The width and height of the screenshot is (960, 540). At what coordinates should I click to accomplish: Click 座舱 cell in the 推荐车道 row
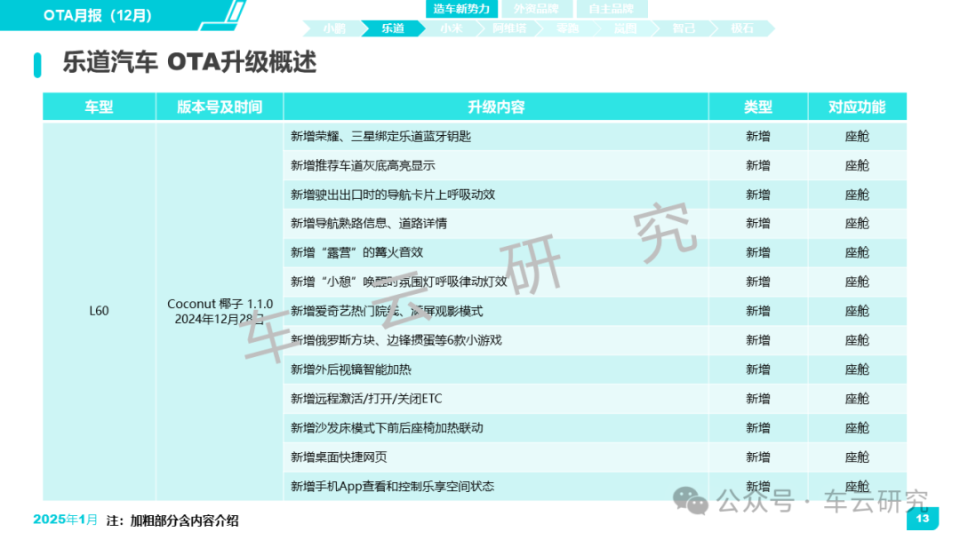857,165
